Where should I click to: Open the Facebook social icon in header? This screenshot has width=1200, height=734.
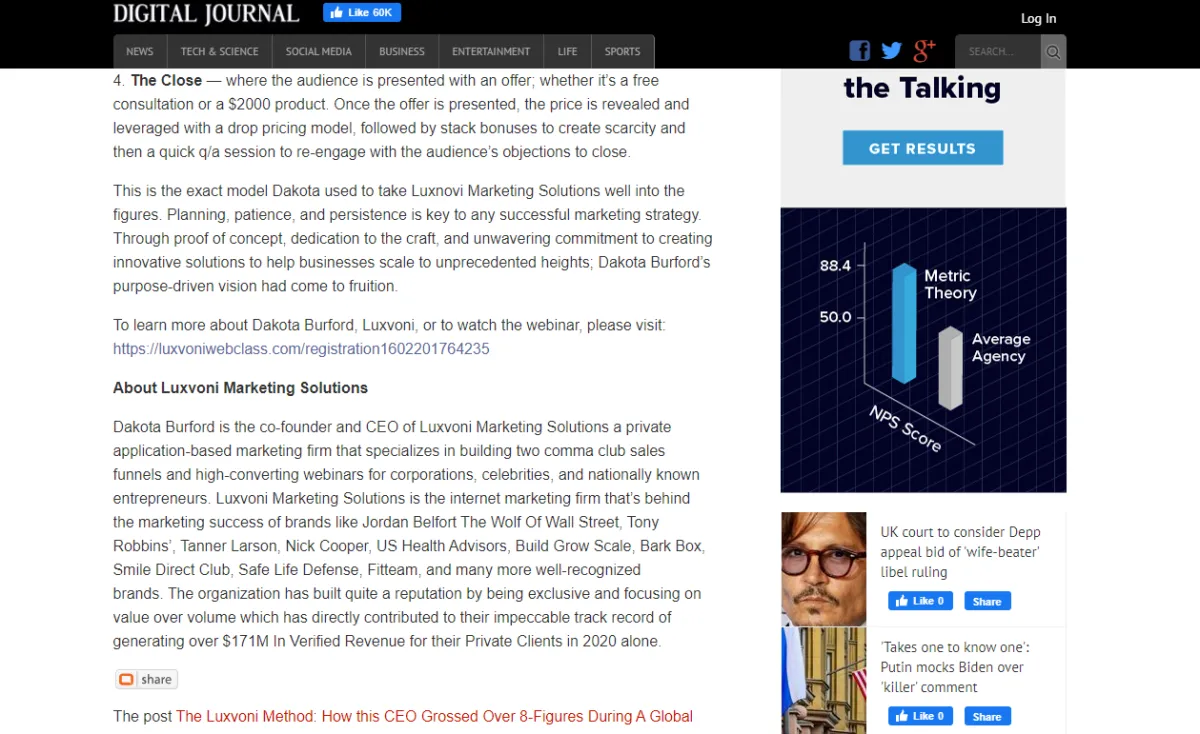pyautogui.click(x=860, y=51)
